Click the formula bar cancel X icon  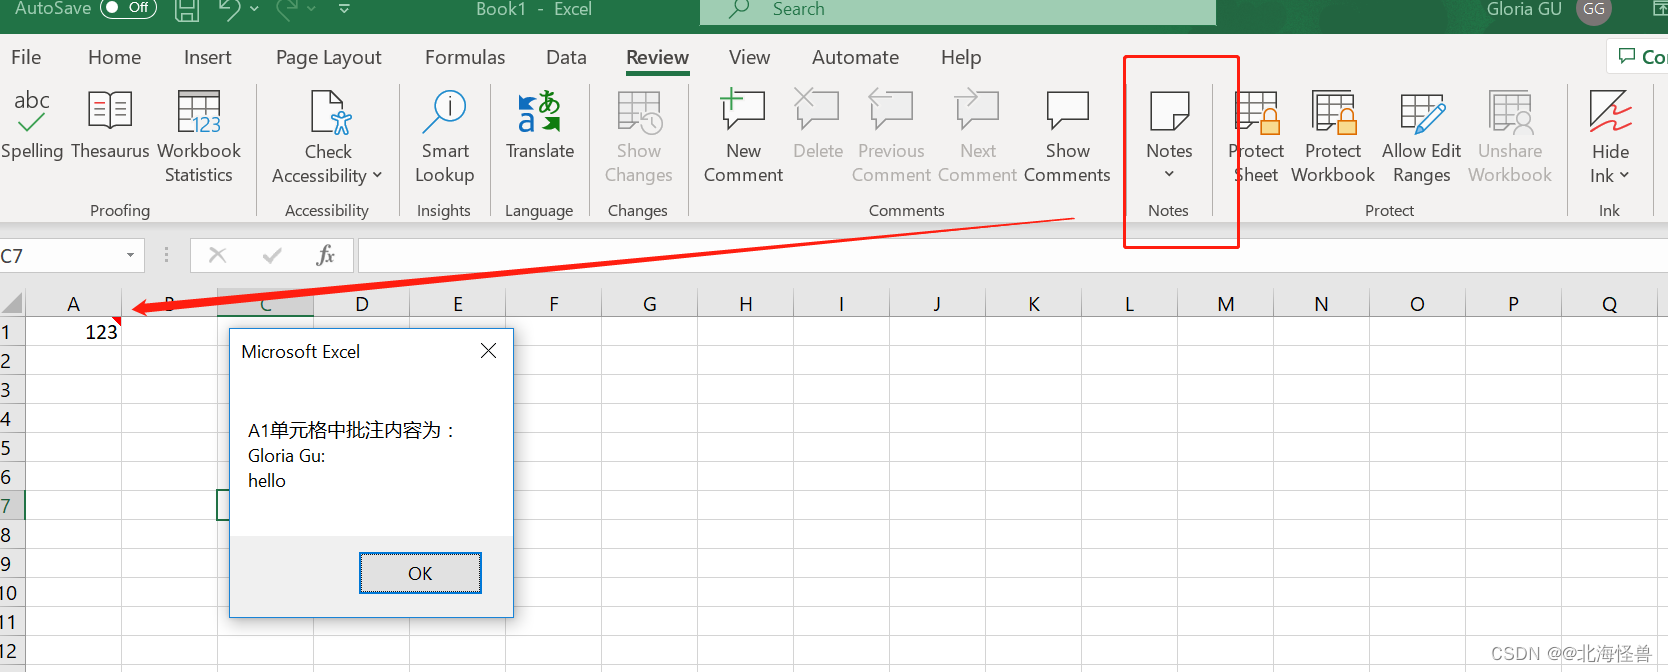tap(217, 256)
